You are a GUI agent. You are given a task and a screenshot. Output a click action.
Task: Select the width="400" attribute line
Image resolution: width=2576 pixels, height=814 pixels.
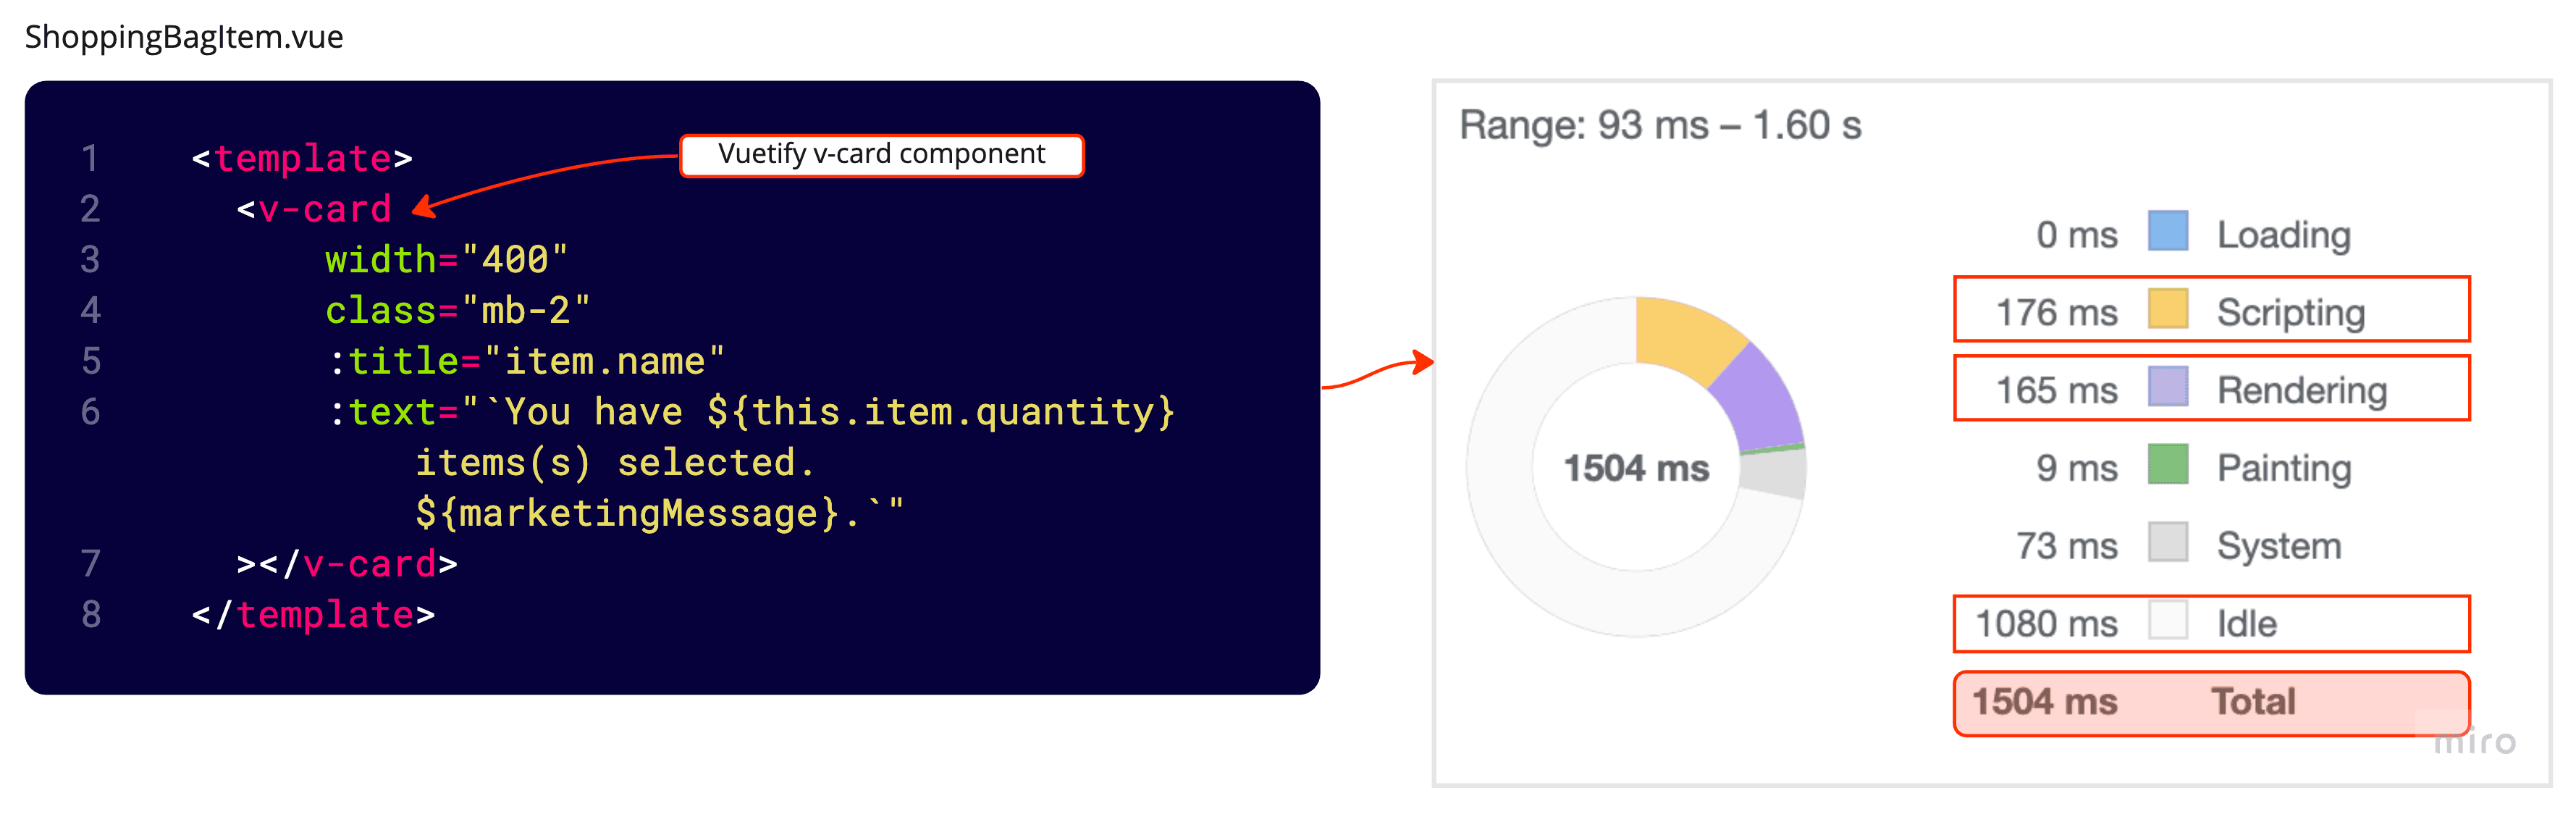pos(446,260)
